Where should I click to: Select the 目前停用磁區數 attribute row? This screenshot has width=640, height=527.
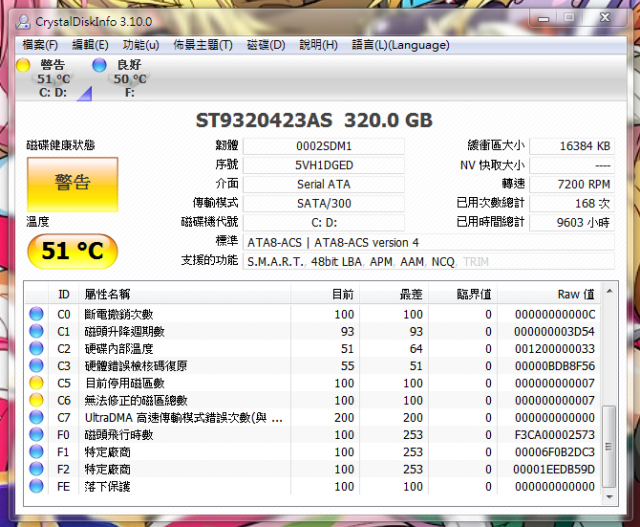(x=312, y=383)
